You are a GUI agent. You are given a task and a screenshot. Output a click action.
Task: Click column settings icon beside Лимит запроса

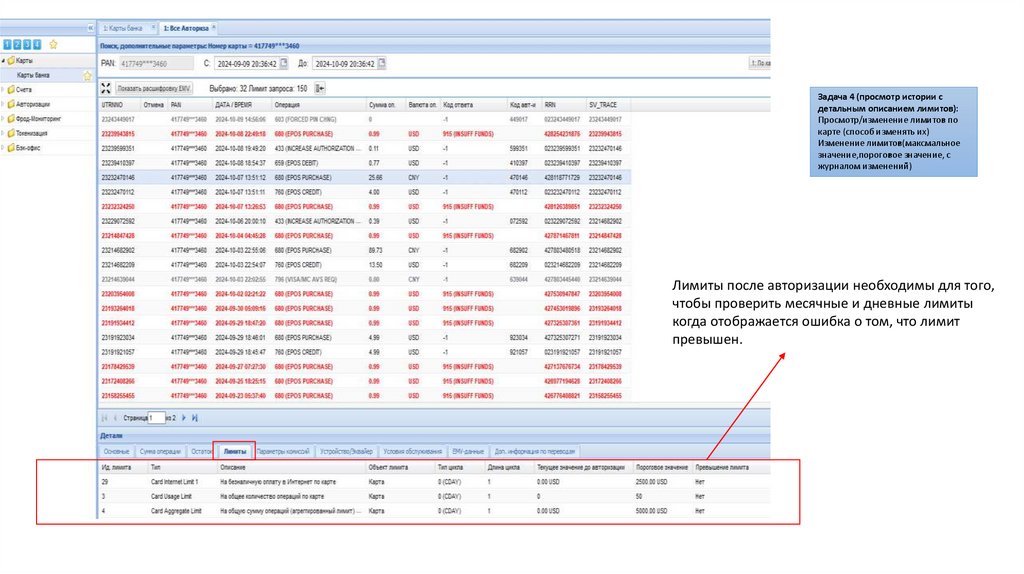coord(319,88)
